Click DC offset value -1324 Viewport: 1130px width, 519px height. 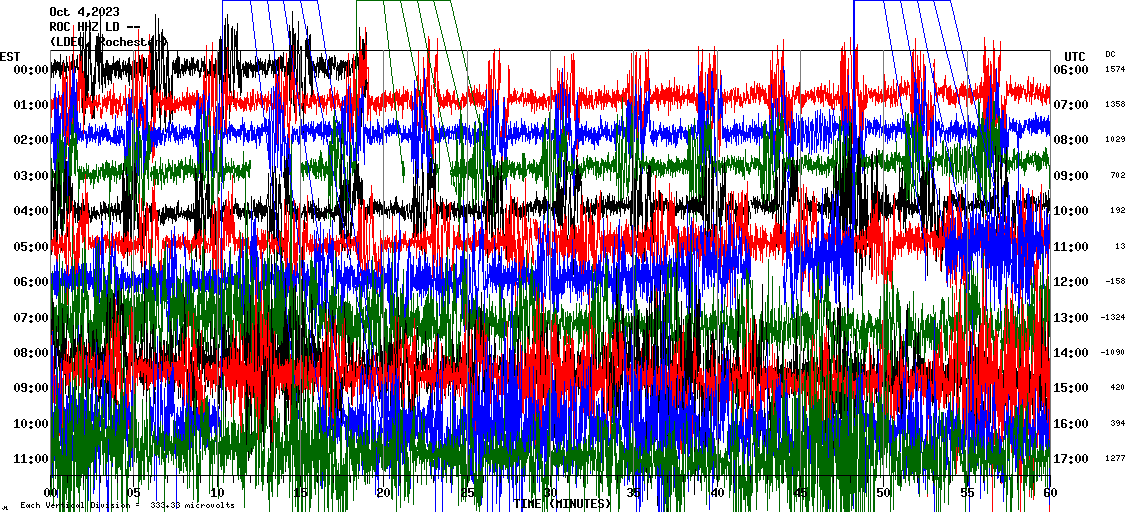(x=1113, y=318)
